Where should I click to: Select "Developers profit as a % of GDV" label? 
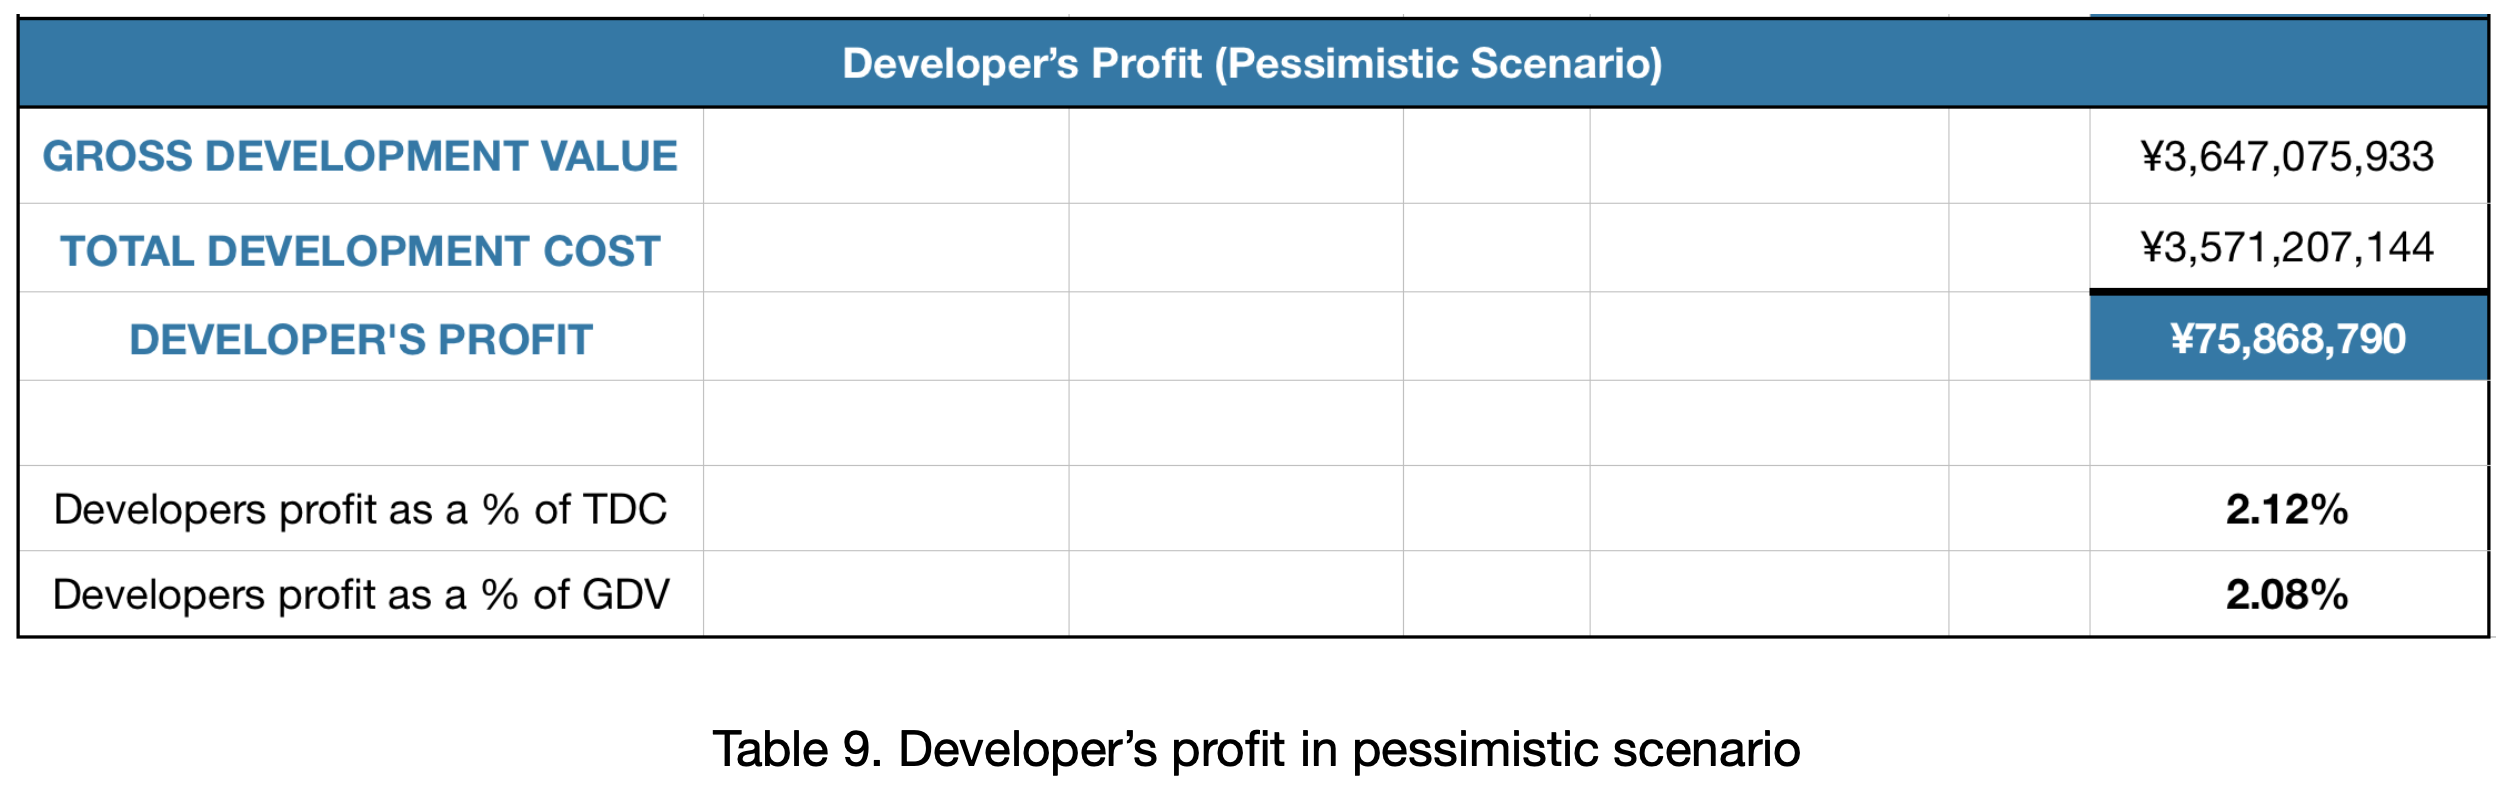click(x=360, y=594)
